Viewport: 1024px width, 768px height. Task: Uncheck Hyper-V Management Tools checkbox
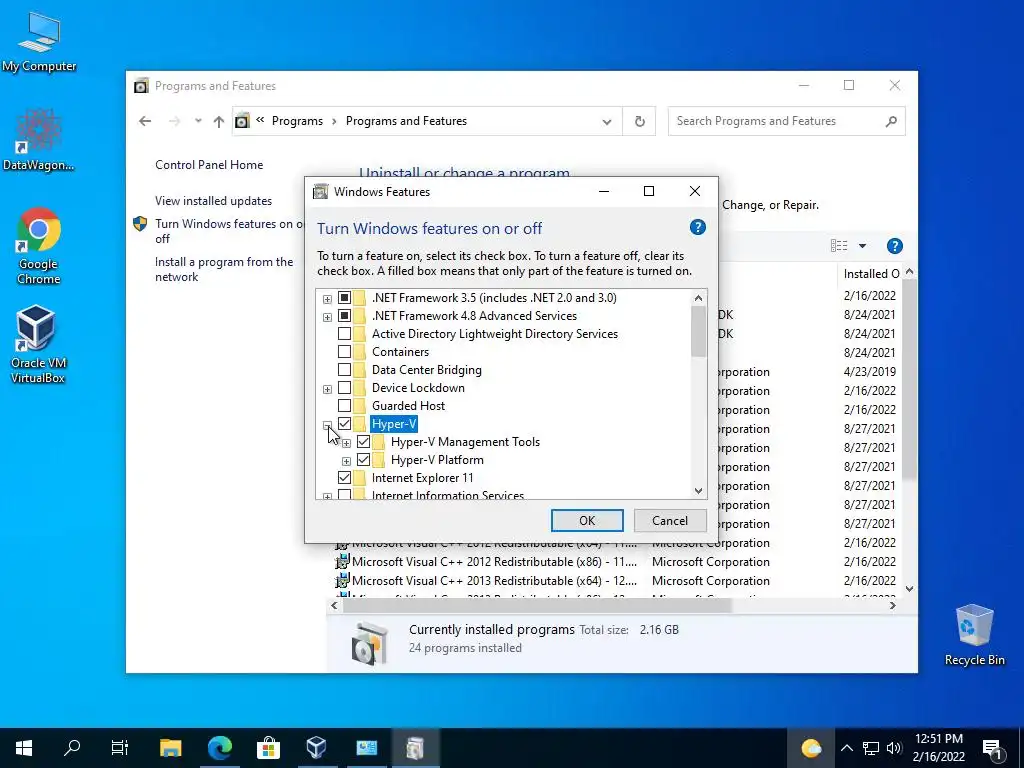coord(363,442)
